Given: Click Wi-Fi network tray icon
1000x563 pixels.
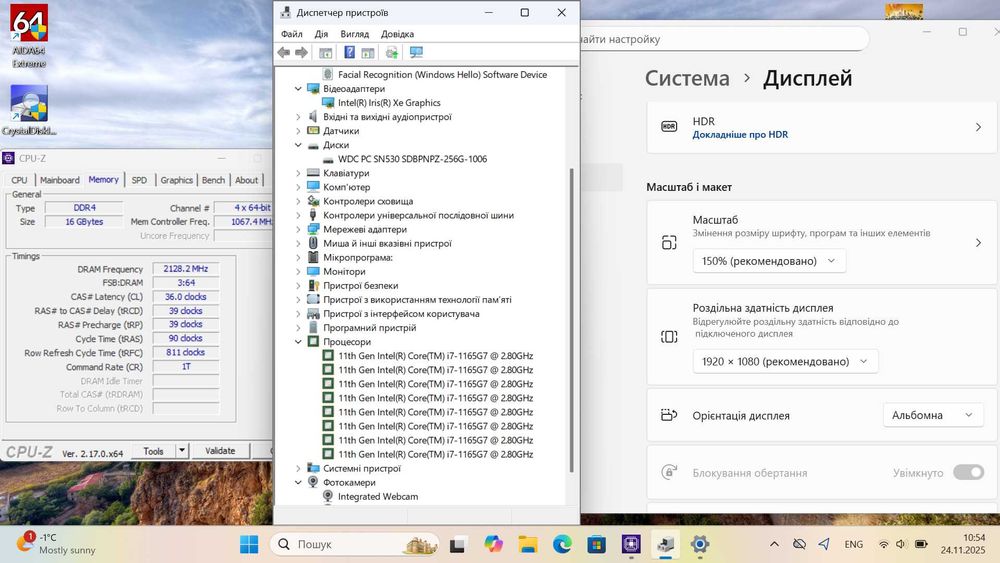Looking at the screenshot, I should point(883,544).
